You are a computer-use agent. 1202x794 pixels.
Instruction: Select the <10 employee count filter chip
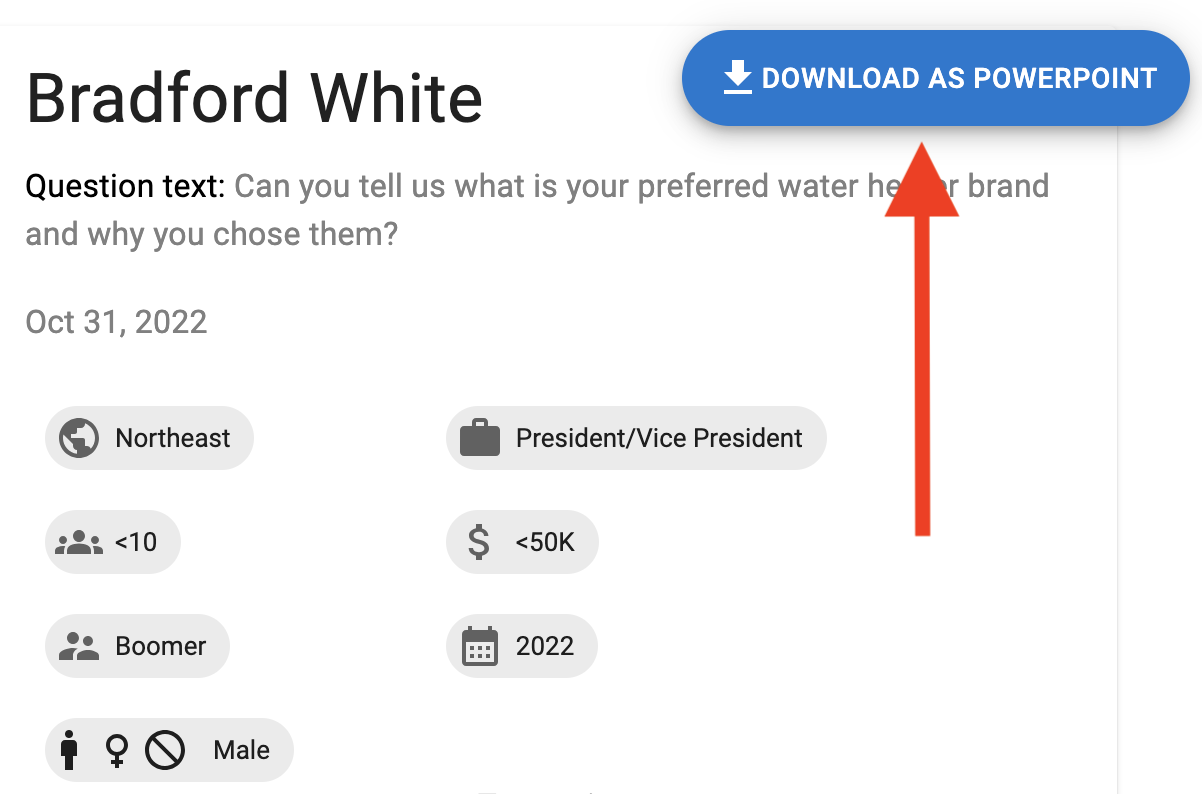(112, 542)
